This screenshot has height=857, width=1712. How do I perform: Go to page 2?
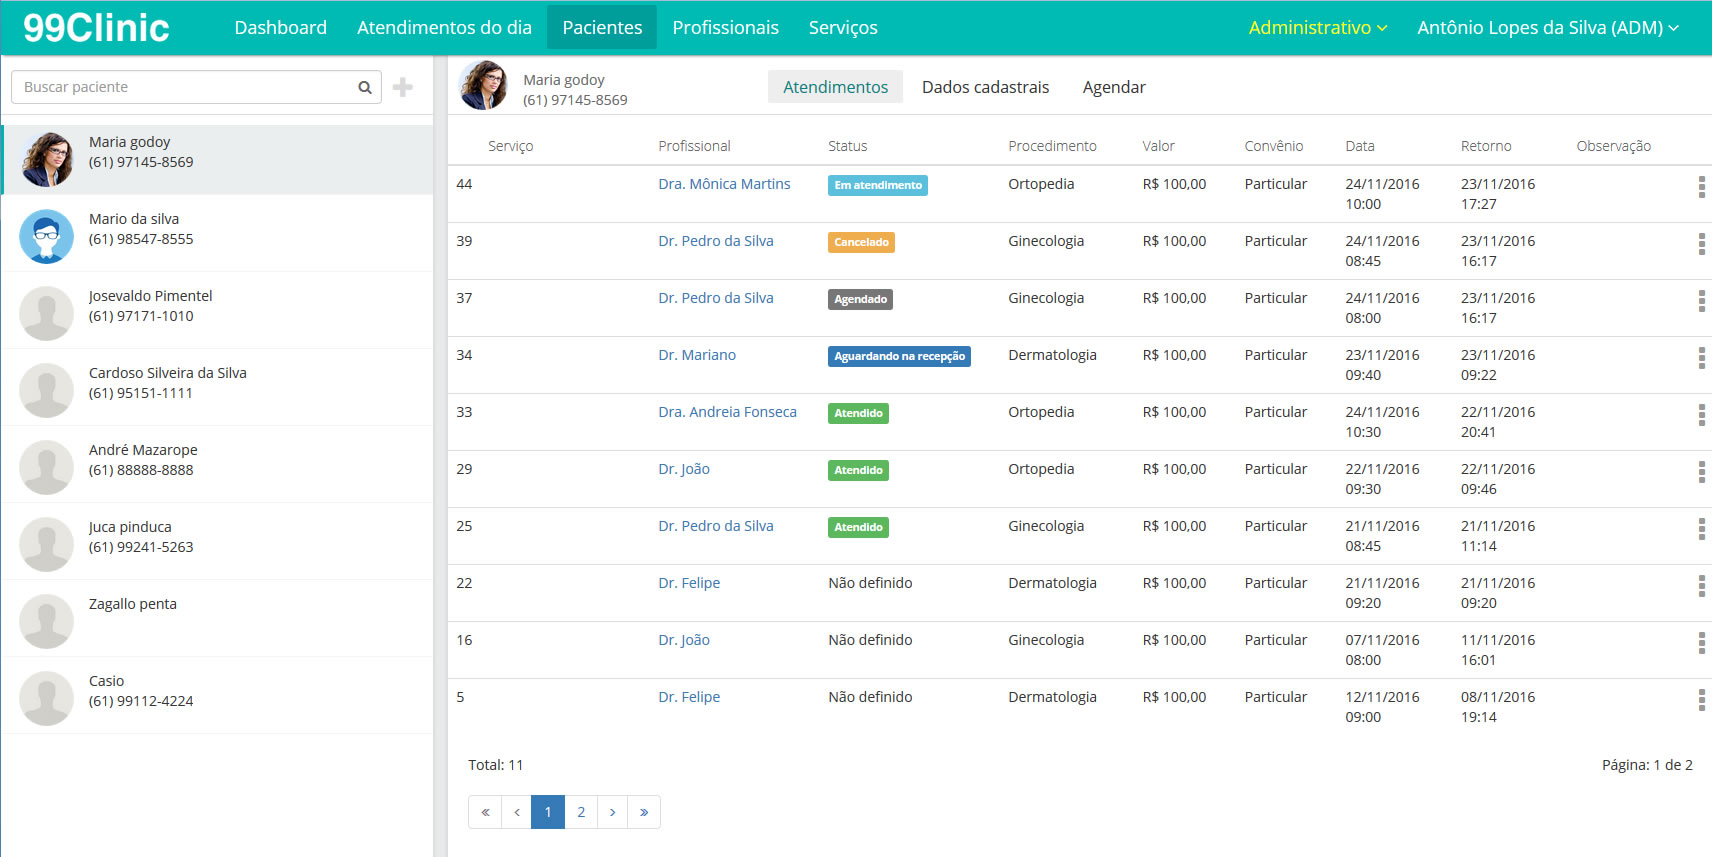[581, 812]
